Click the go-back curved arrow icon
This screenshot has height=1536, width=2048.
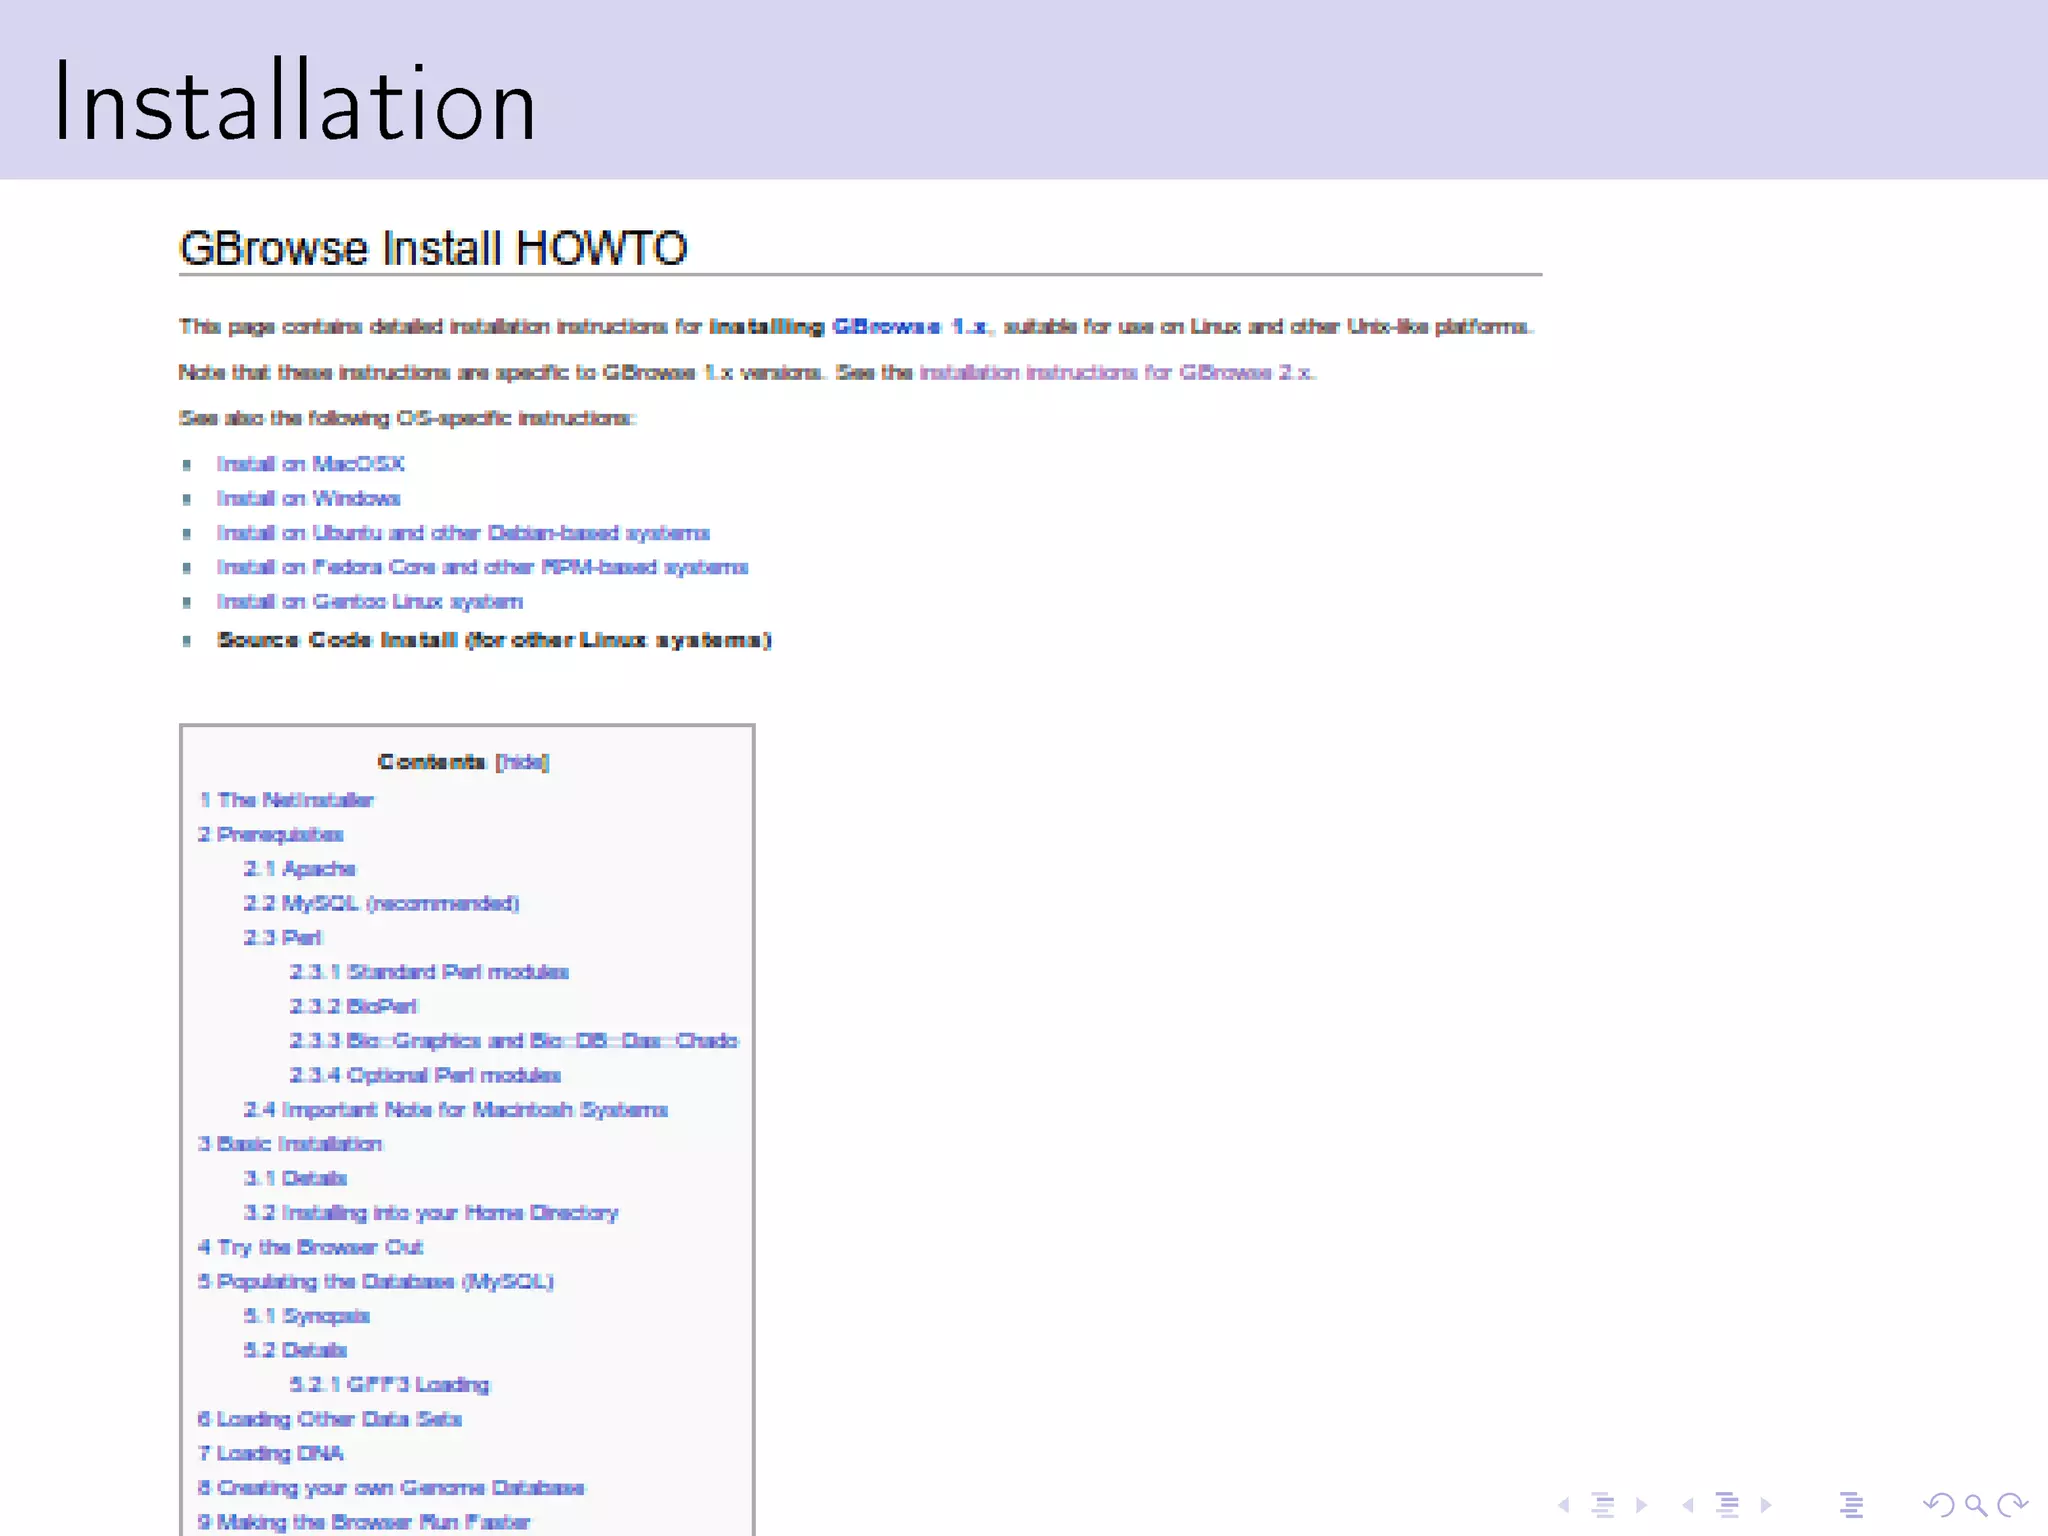1938,1505
